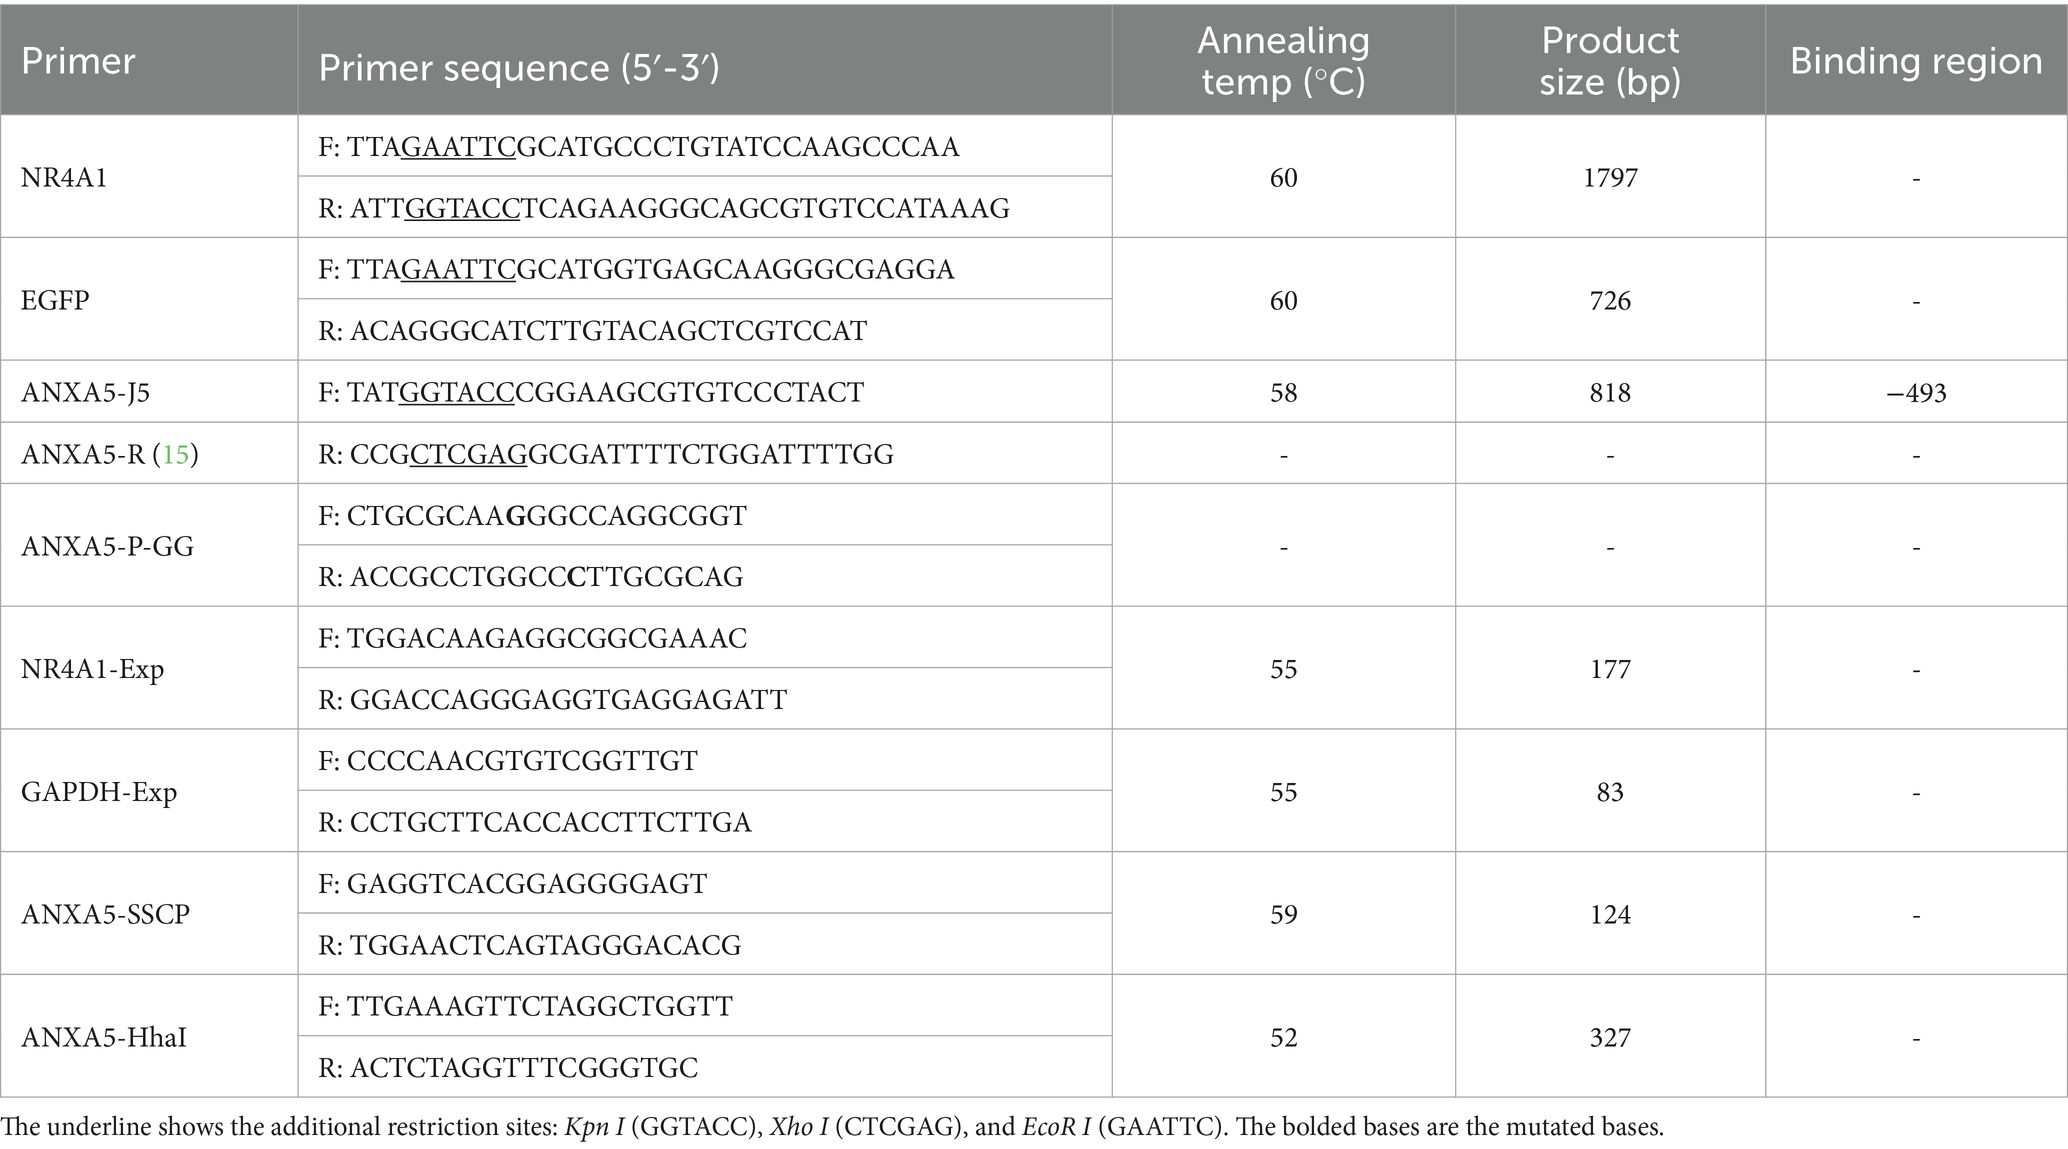Click the 1797 product size value
This screenshot has width=2068, height=1149.
[1610, 178]
